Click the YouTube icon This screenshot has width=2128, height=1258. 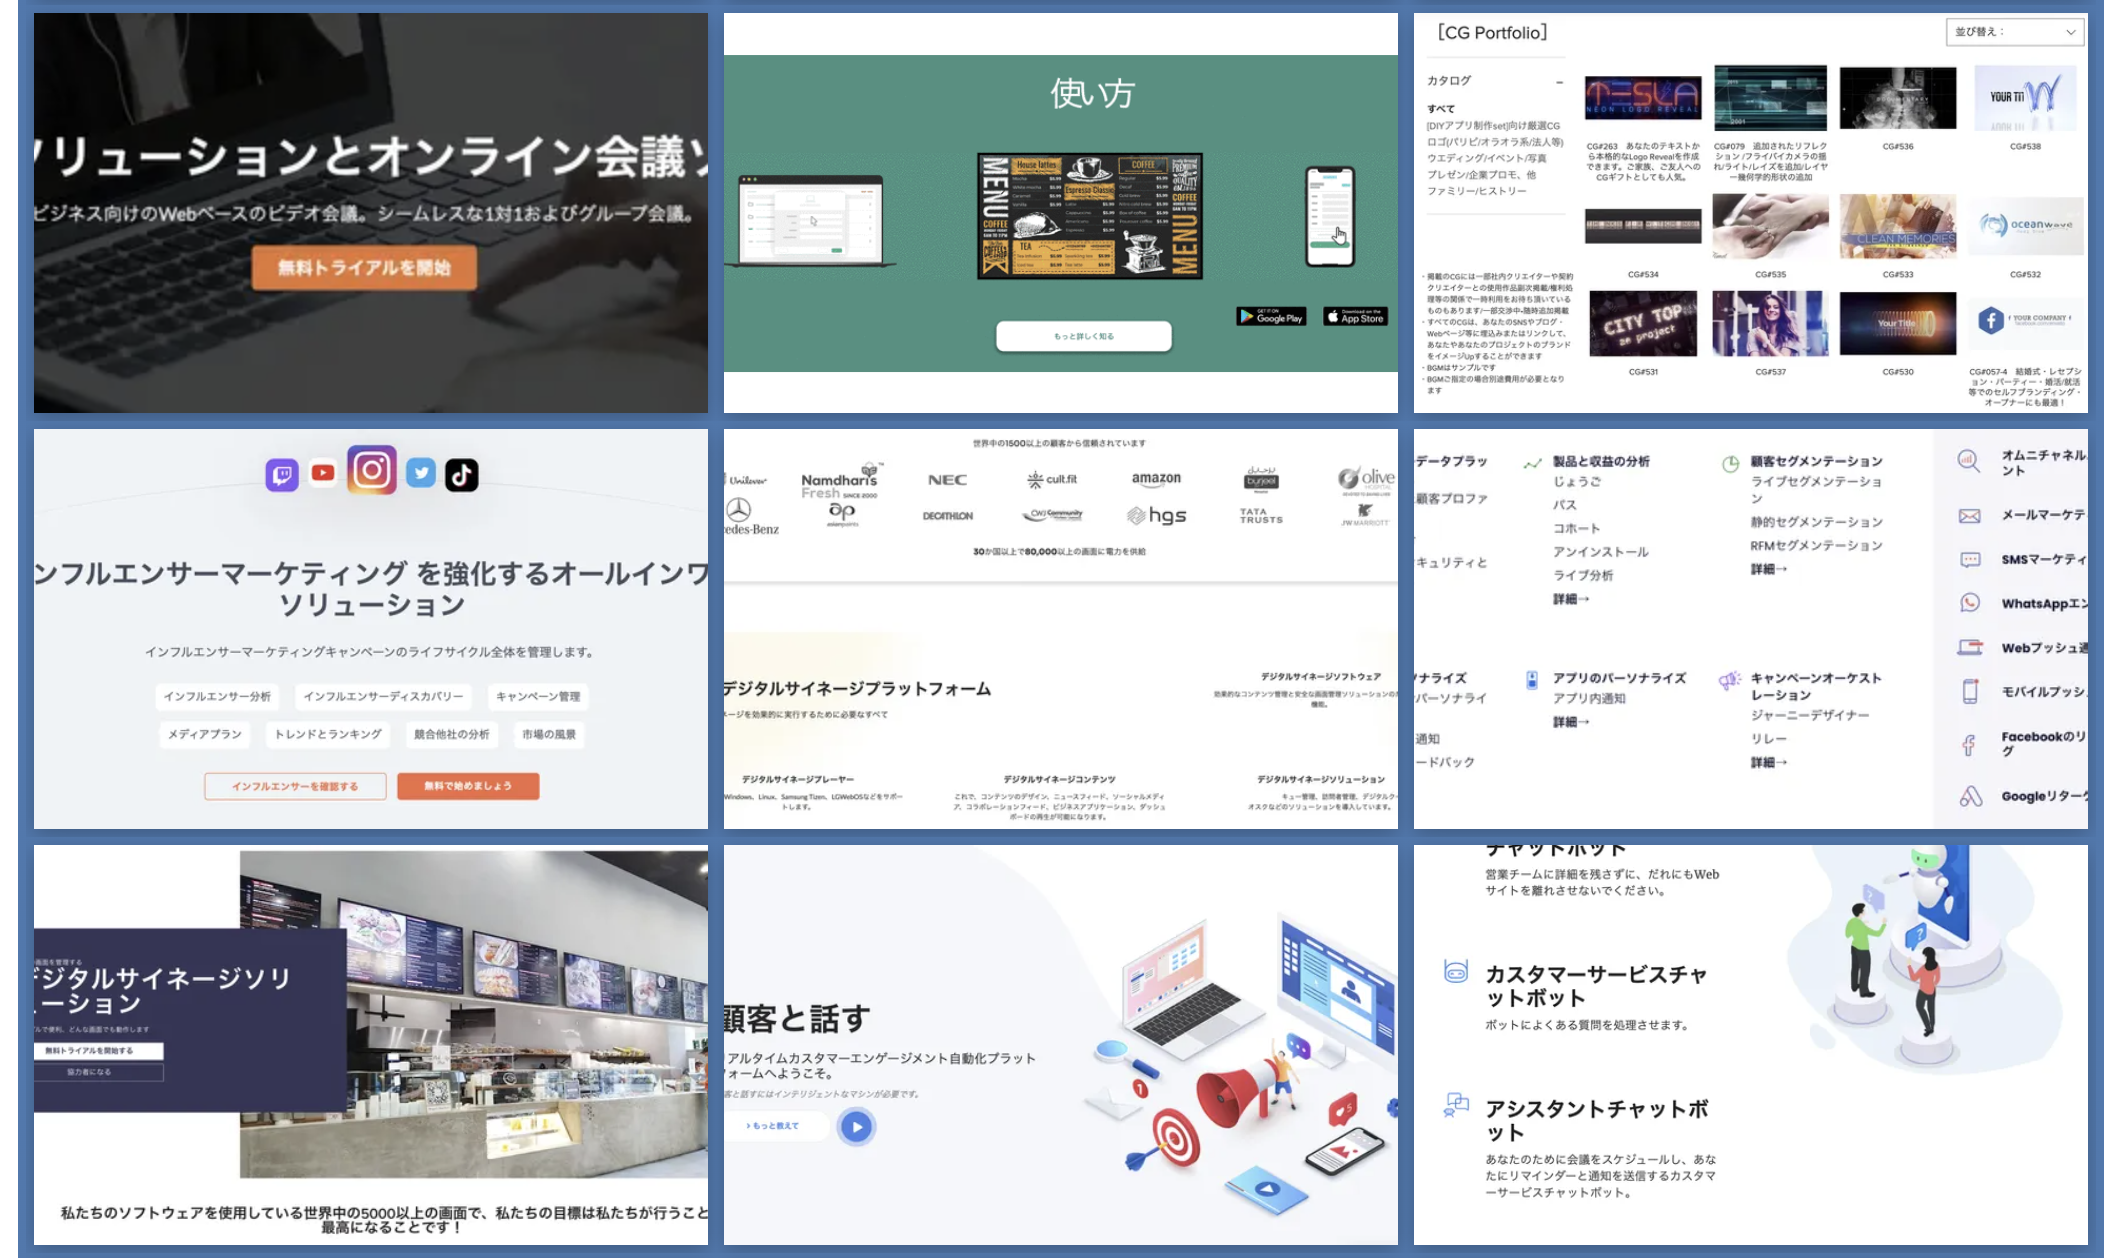323,473
